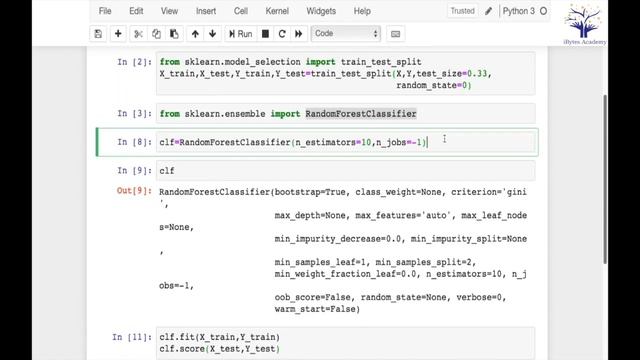Viewport: 640px width, 360px height.
Task: Move selected cell down arrow
Action: pos(213,34)
